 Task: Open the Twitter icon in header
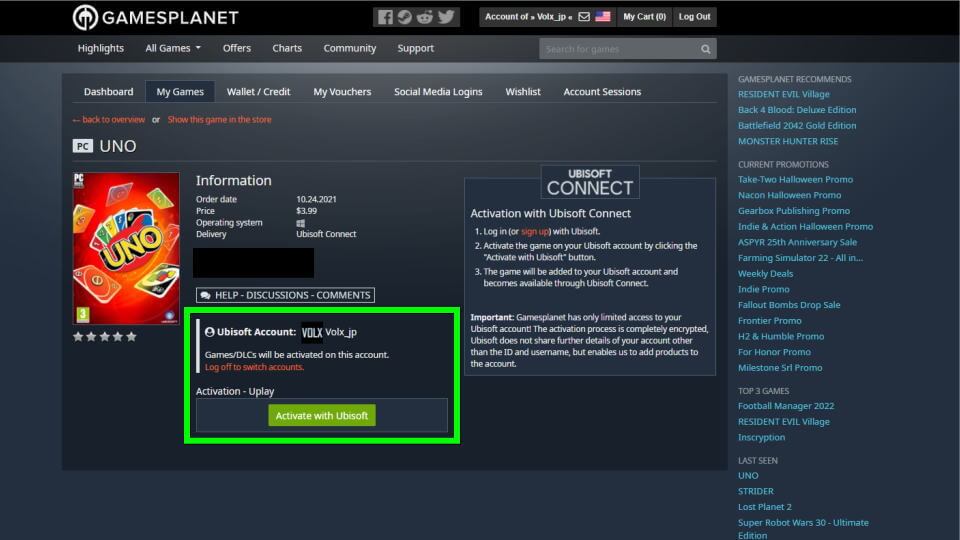446,17
